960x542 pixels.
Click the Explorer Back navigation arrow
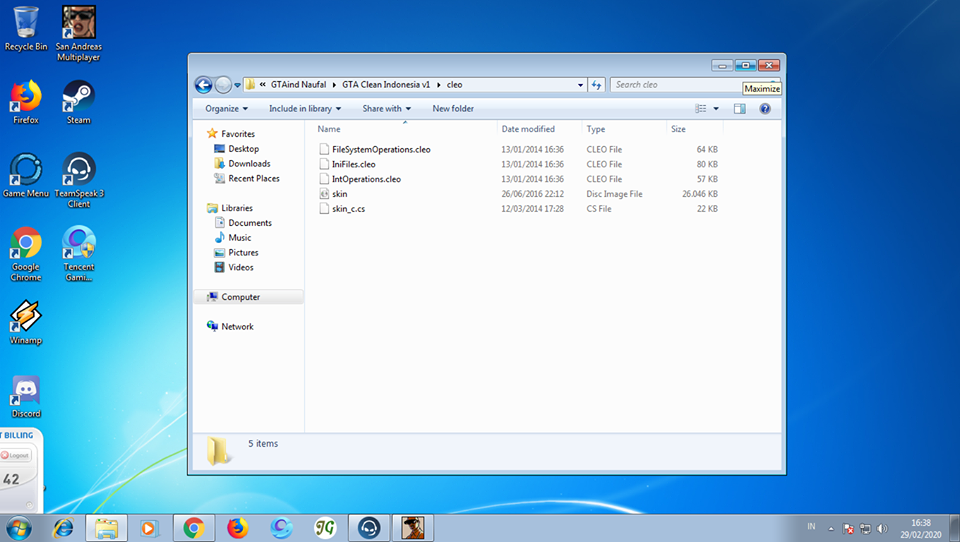coord(204,85)
